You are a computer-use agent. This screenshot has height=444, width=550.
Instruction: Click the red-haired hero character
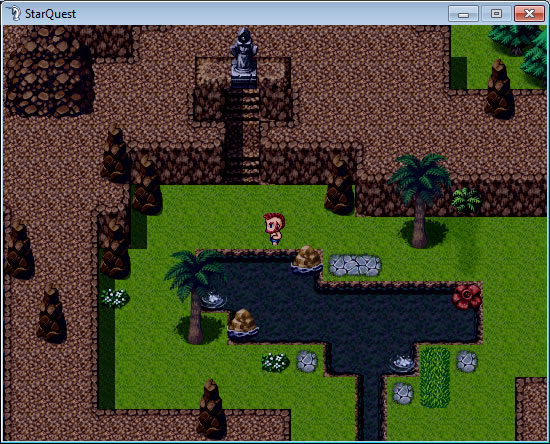point(274,229)
